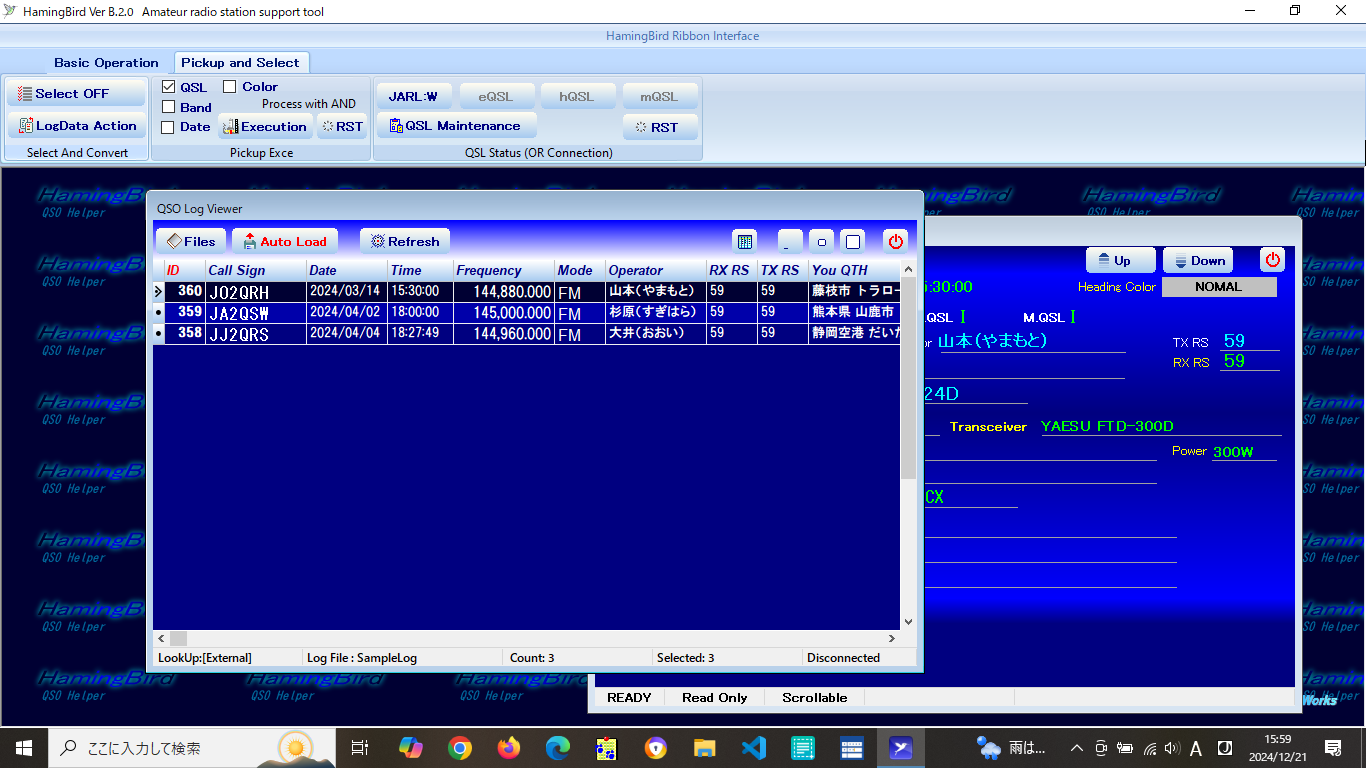
Task: Open LogData Action
Action: tap(77, 126)
